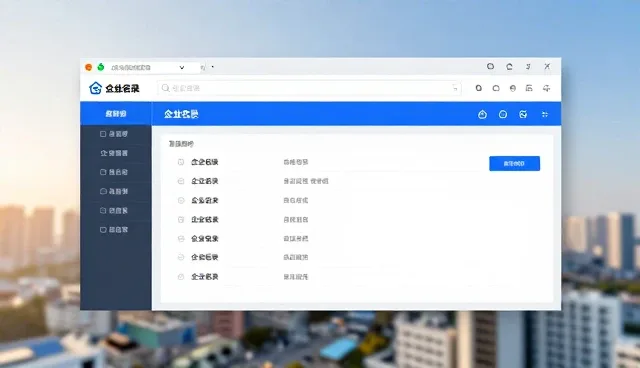Open the dropdown chevron beside the title bar tab

[182, 67]
